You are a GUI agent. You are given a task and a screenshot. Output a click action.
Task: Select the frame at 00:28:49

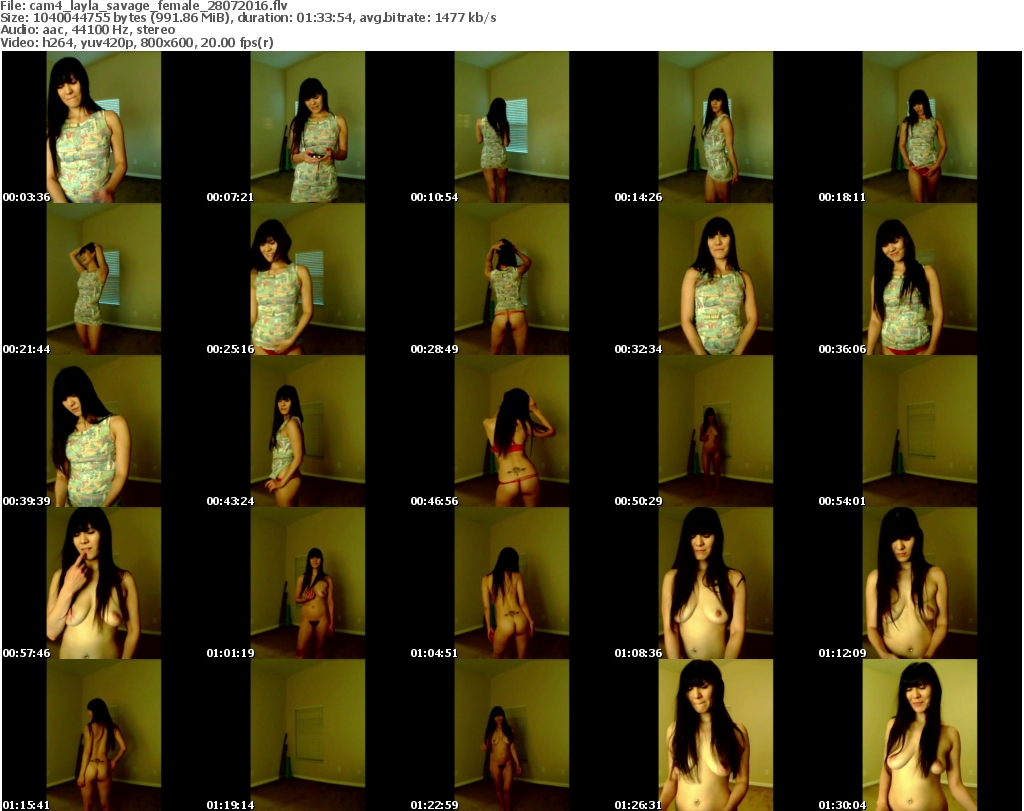[x=511, y=279]
